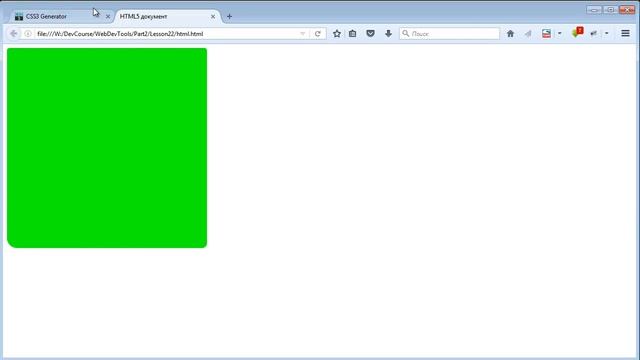Show bookmarks library clipboard icon
Viewport: 640px width, 360px height.
[x=353, y=34]
